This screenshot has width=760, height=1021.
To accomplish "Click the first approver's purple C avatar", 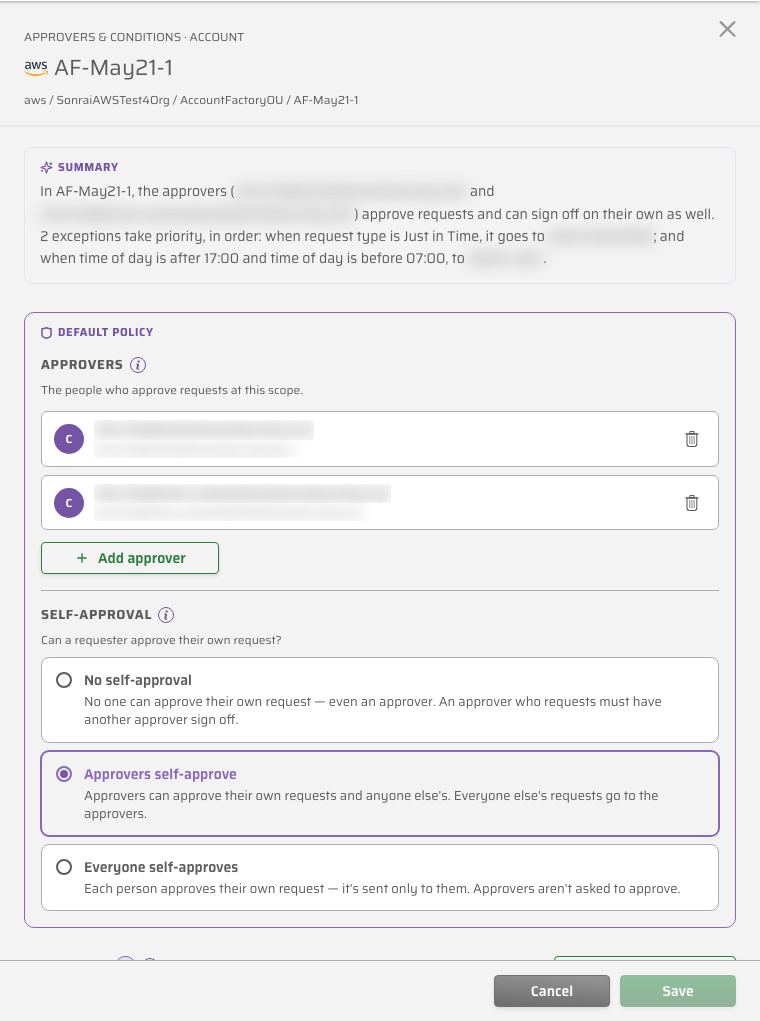I will (69, 439).
